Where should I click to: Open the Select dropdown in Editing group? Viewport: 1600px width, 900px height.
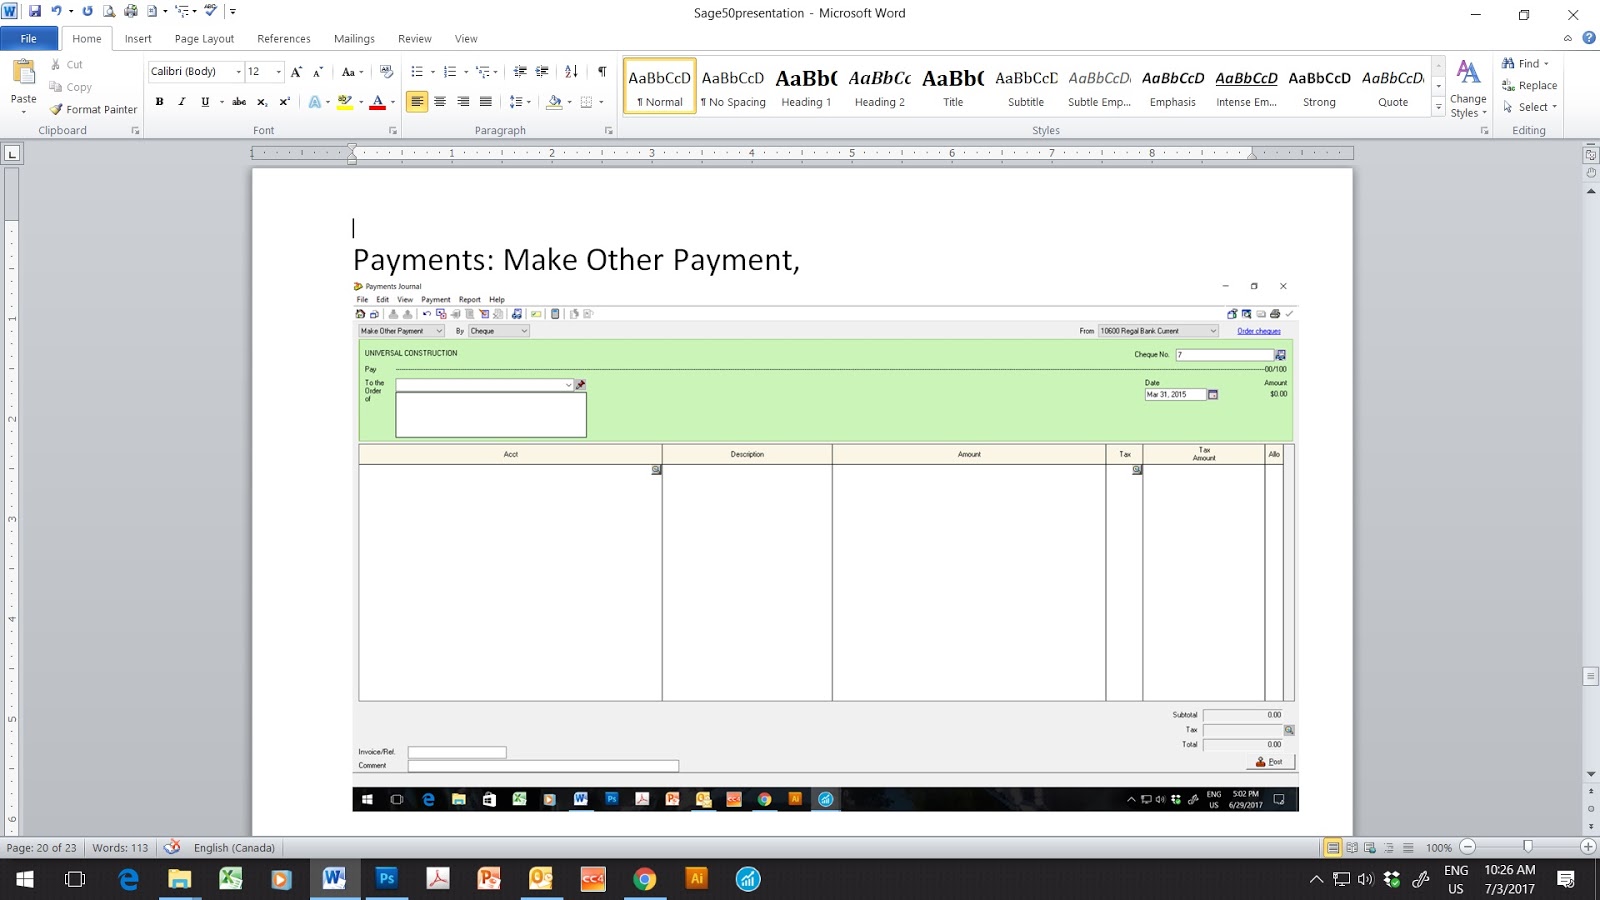(1530, 107)
